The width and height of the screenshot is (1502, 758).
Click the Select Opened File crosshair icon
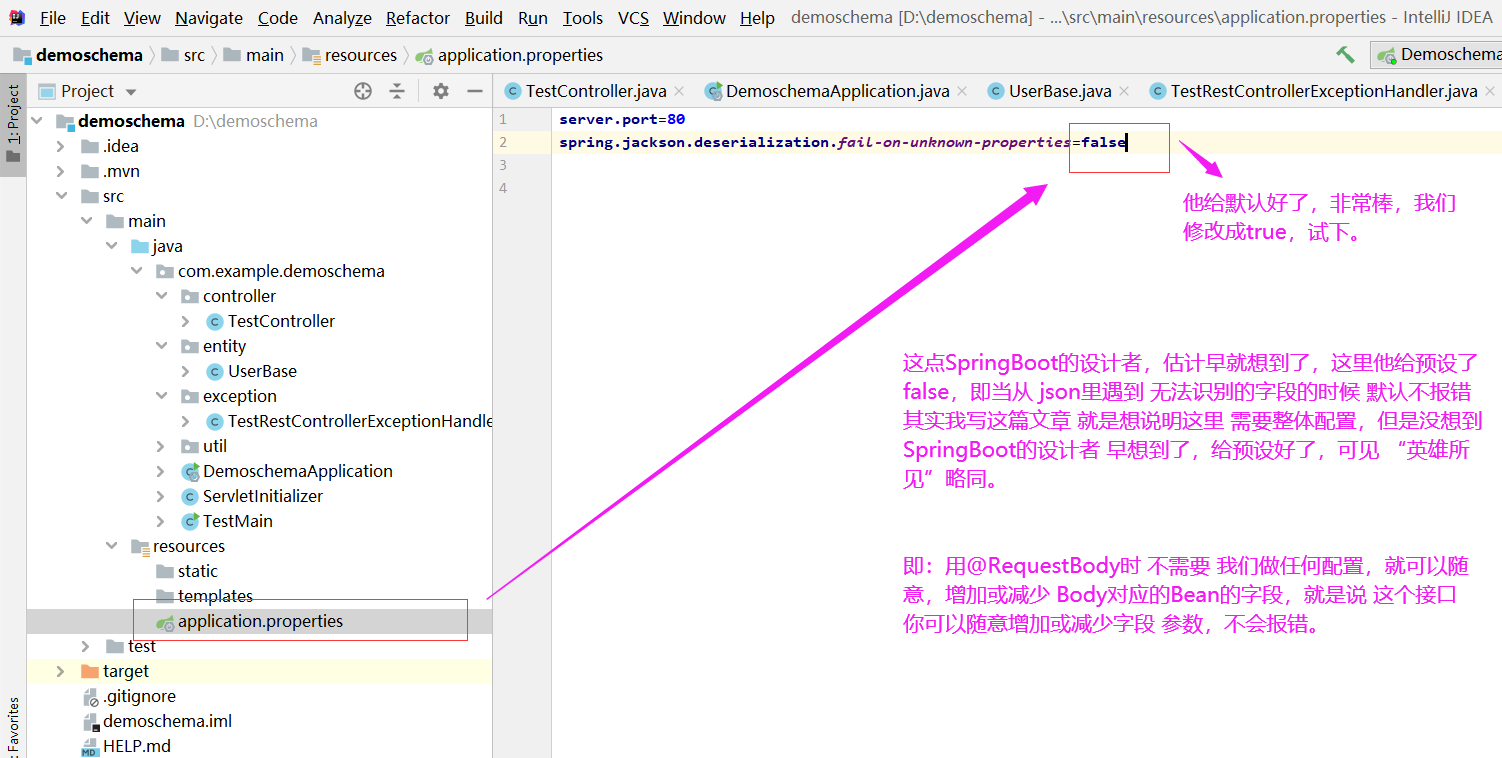click(x=361, y=90)
